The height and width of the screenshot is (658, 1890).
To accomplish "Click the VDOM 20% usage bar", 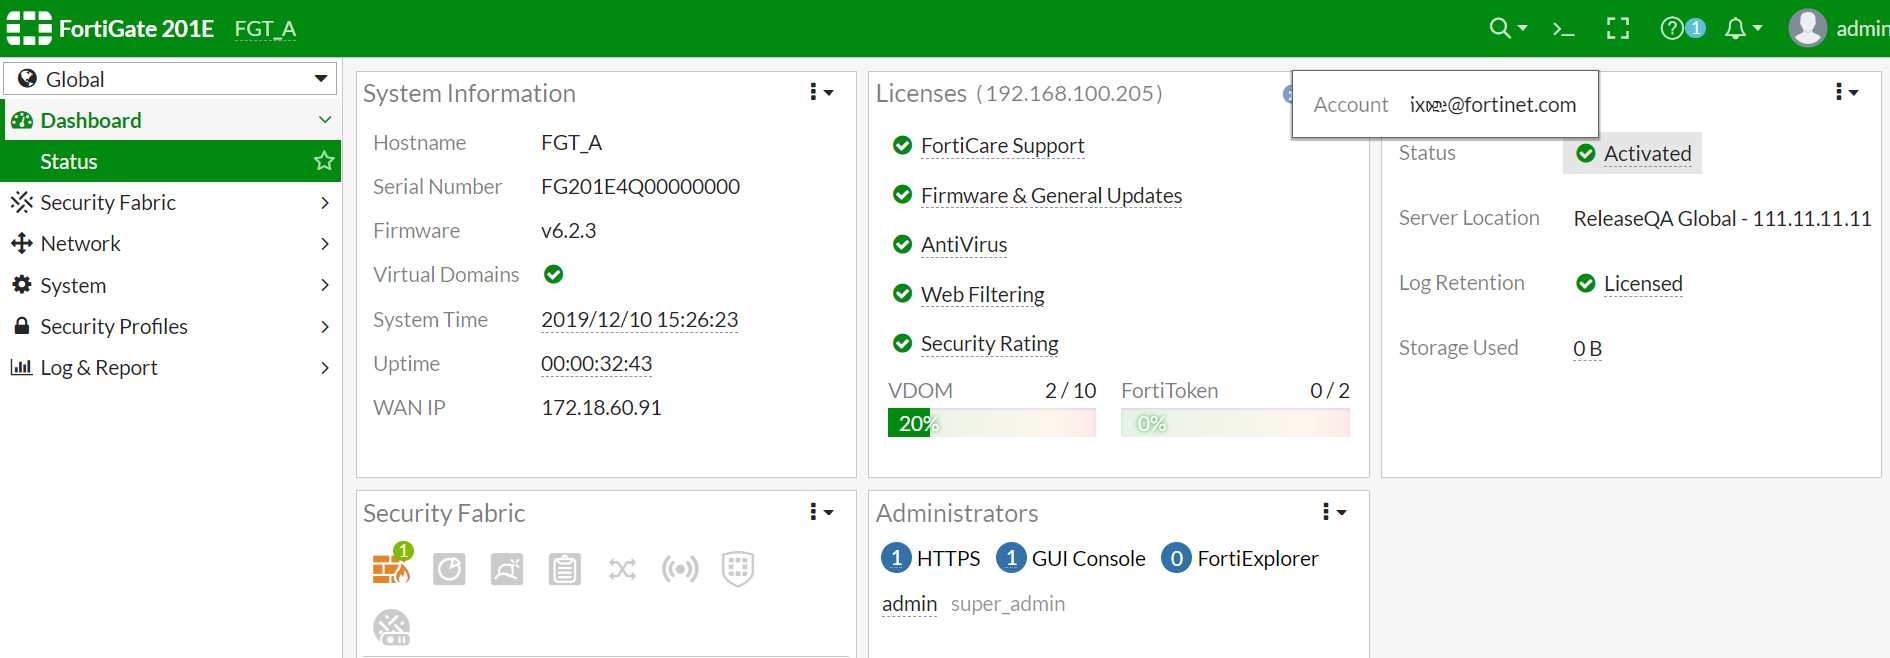I will point(991,423).
